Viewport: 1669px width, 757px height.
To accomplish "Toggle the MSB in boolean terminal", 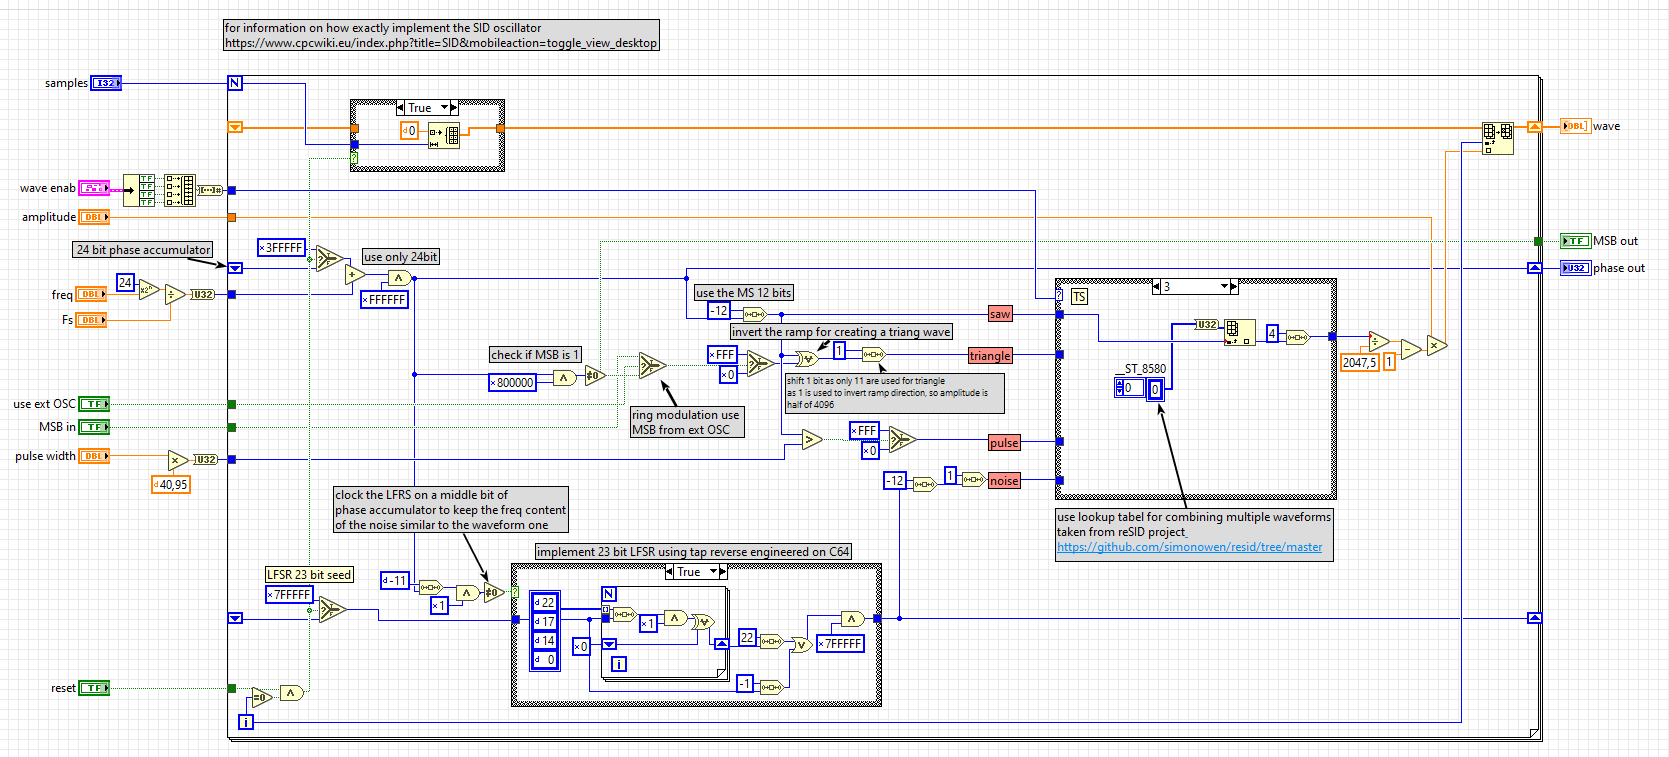I will [94, 427].
